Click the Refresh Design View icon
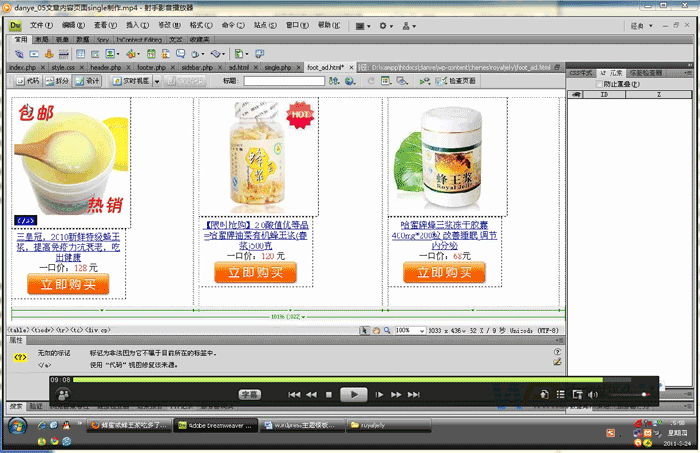700x453 pixels. click(371, 81)
